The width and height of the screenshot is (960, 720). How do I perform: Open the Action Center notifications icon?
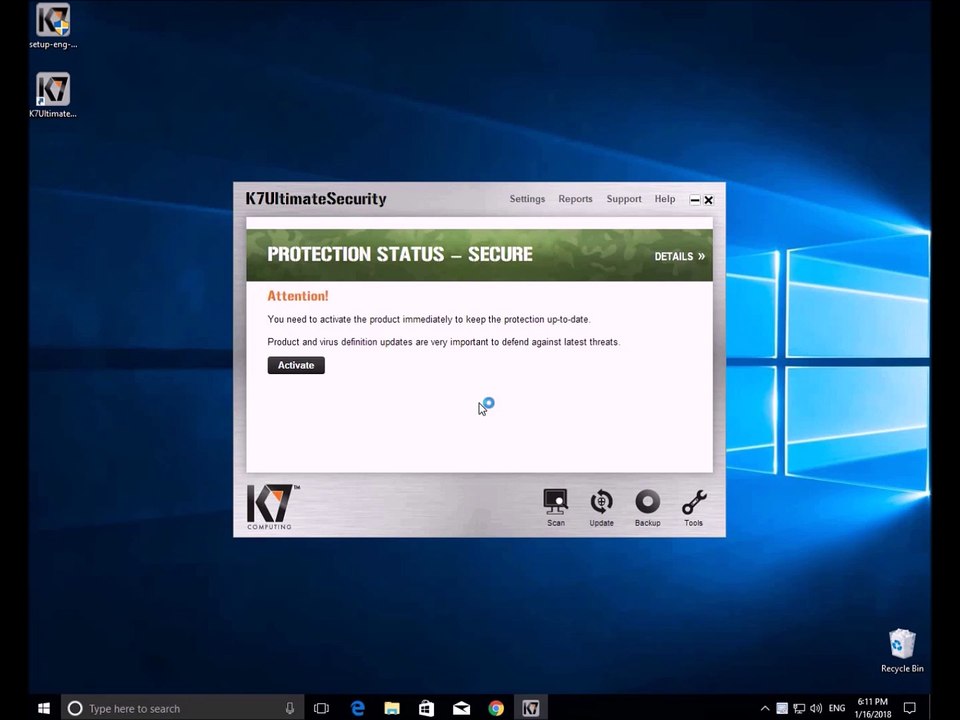[910, 708]
